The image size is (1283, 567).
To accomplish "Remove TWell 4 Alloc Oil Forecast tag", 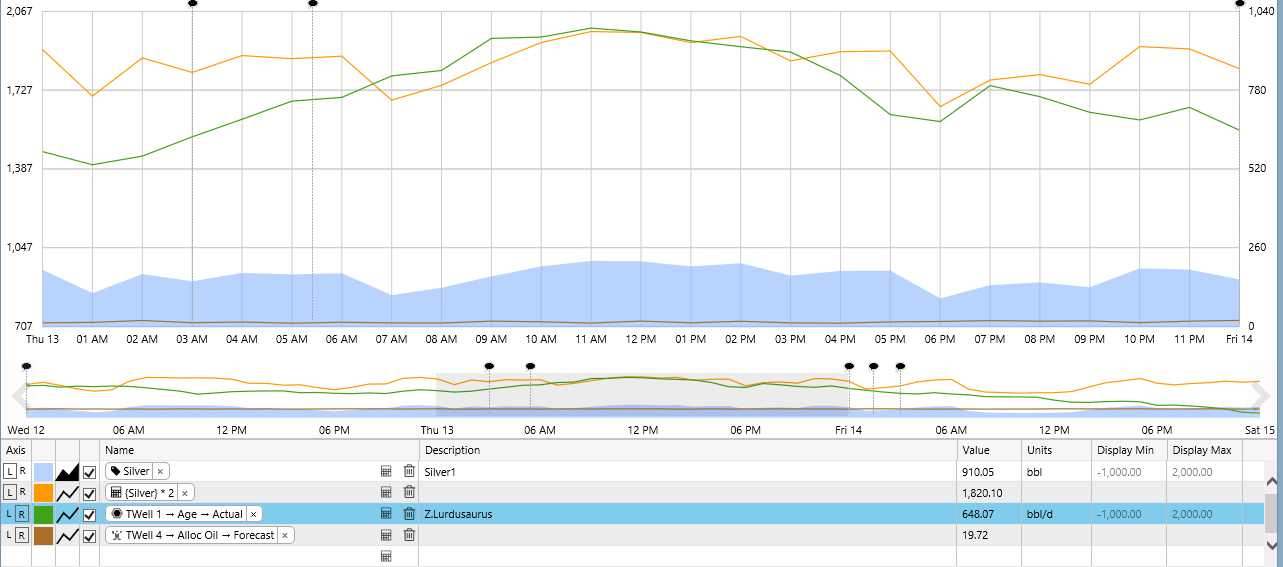I will pos(285,535).
